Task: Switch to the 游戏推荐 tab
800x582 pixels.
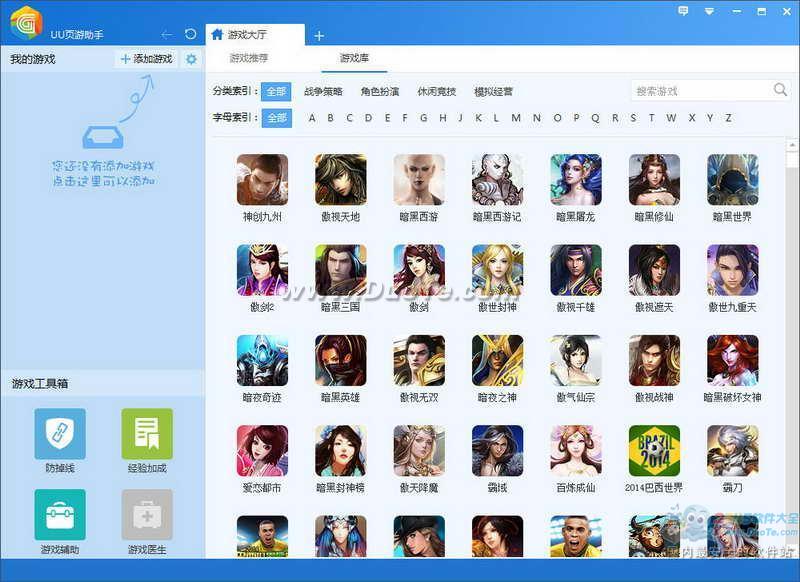Action: click(x=249, y=58)
